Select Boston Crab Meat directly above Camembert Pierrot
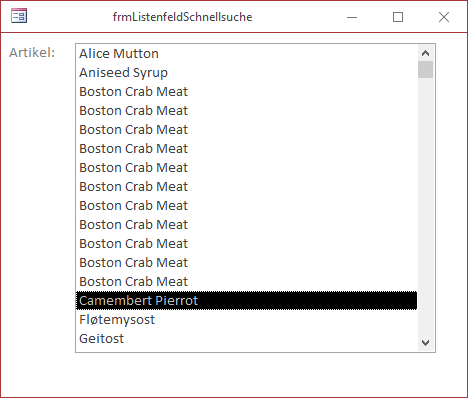Screen dimensions: 468x398 246,282
